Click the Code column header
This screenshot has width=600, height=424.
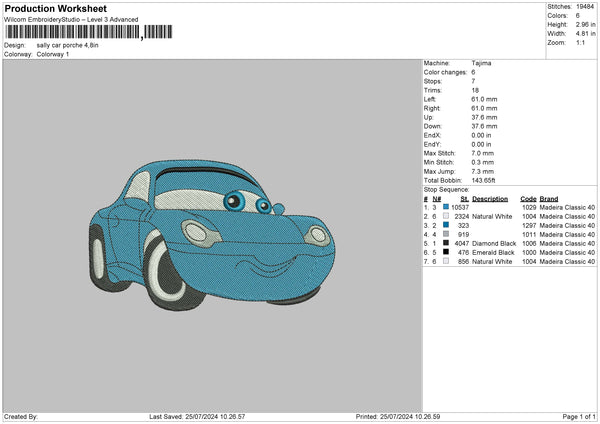point(528,198)
